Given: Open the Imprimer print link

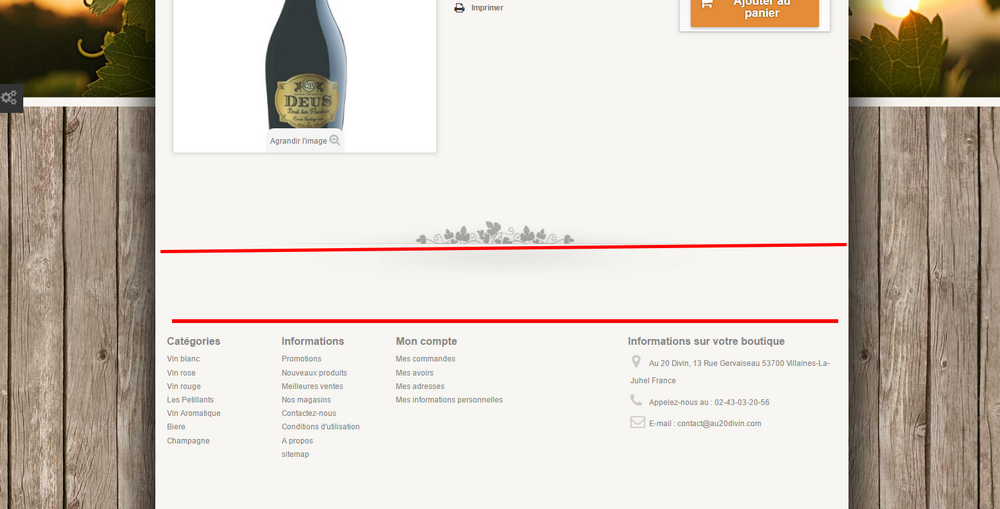Looking at the screenshot, I should (487, 8).
